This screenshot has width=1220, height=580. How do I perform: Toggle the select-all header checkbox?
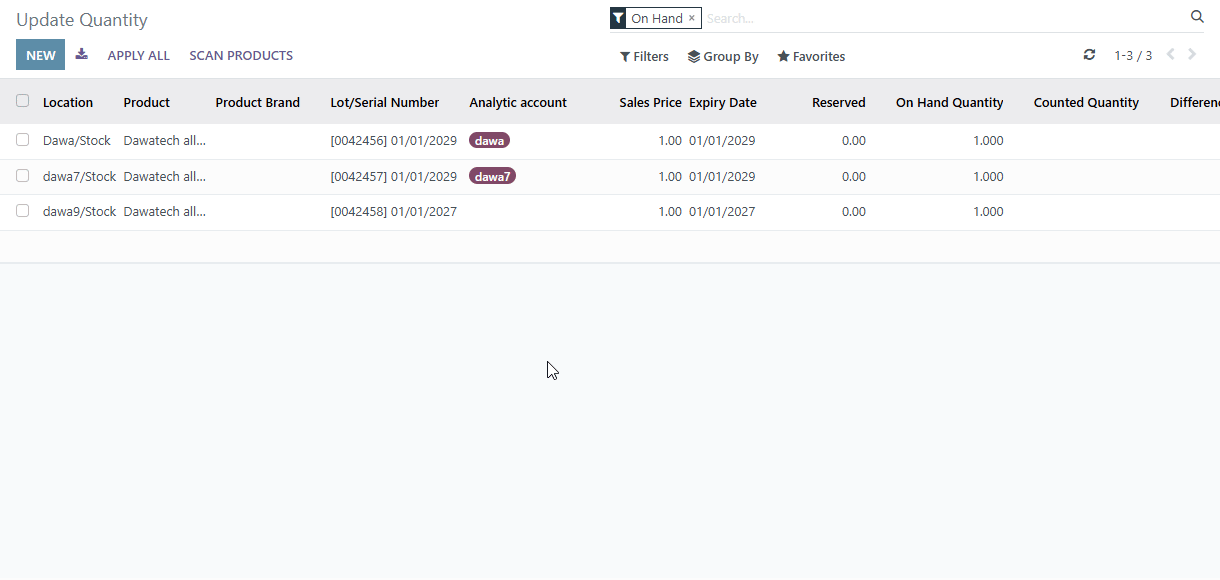(x=22, y=101)
